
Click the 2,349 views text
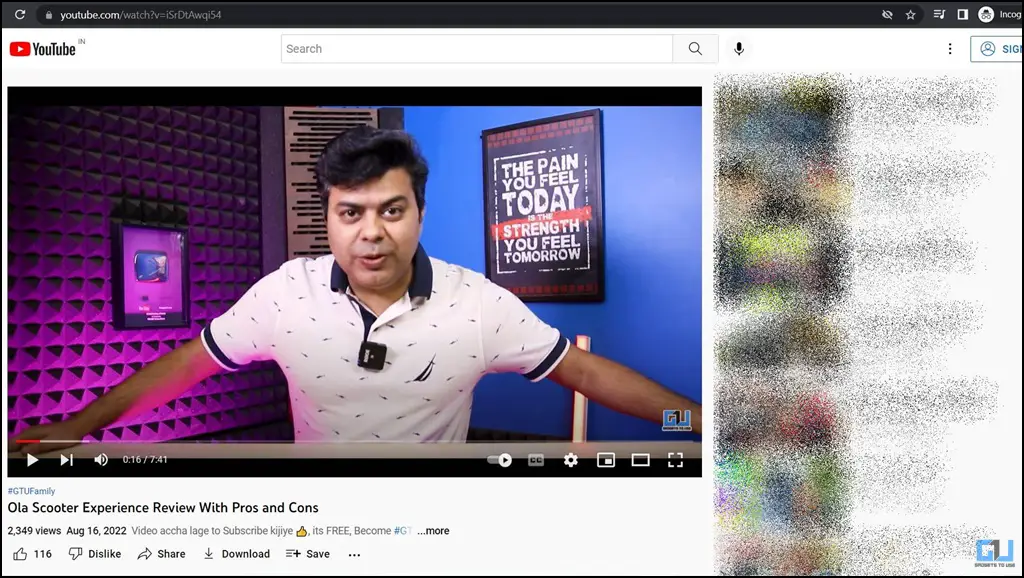(34, 531)
